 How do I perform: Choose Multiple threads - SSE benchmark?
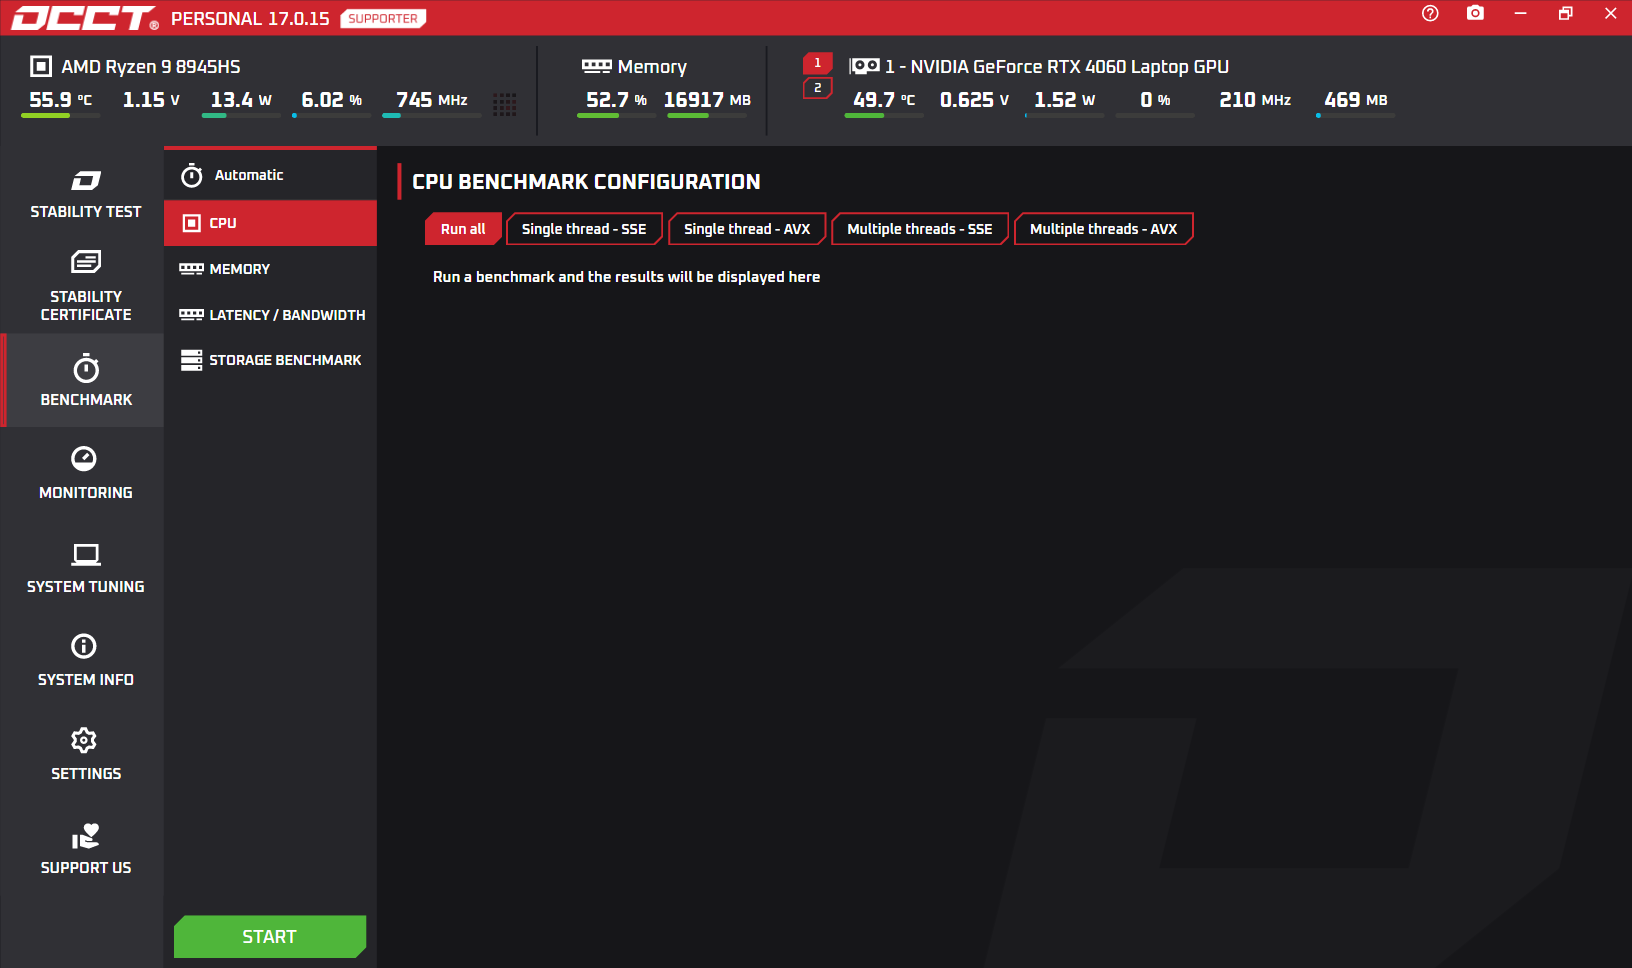(x=920, y=229)
